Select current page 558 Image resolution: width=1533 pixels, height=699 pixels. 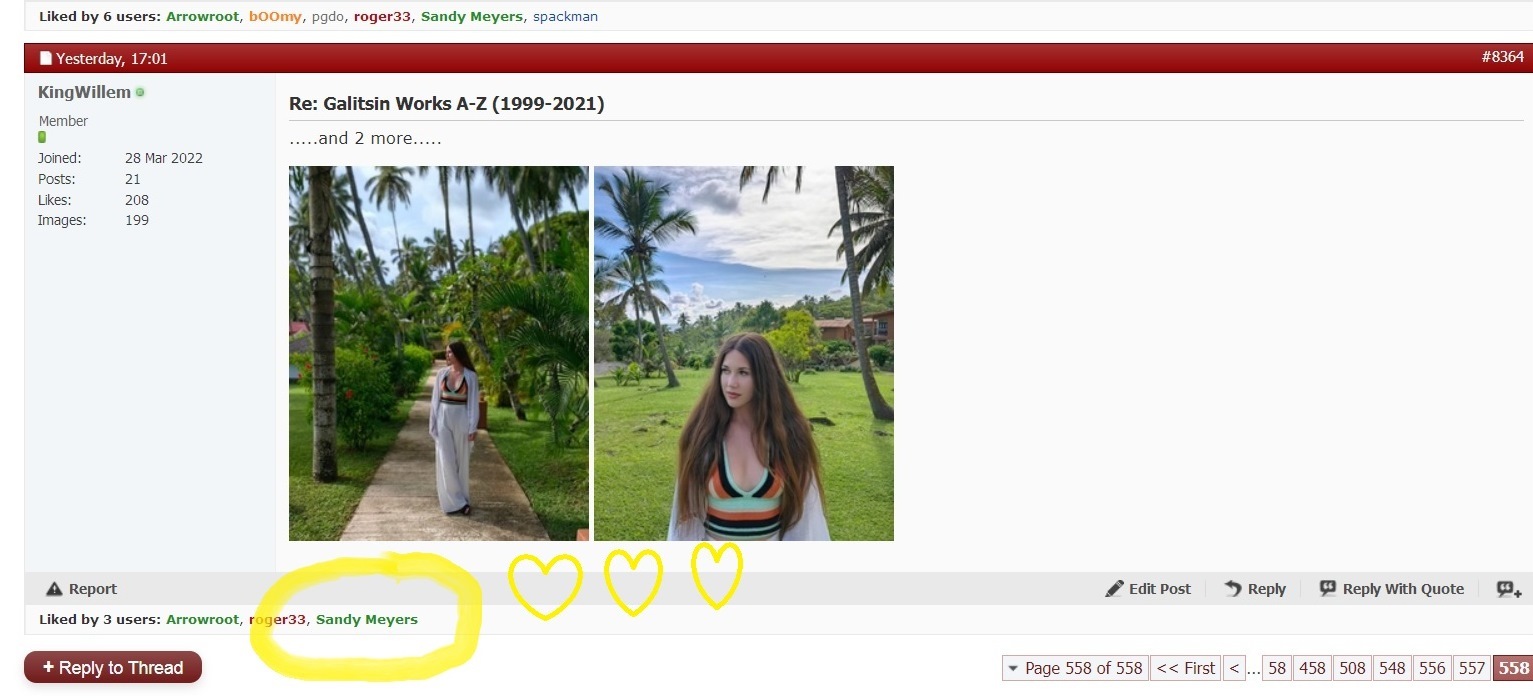point(1513,668)
